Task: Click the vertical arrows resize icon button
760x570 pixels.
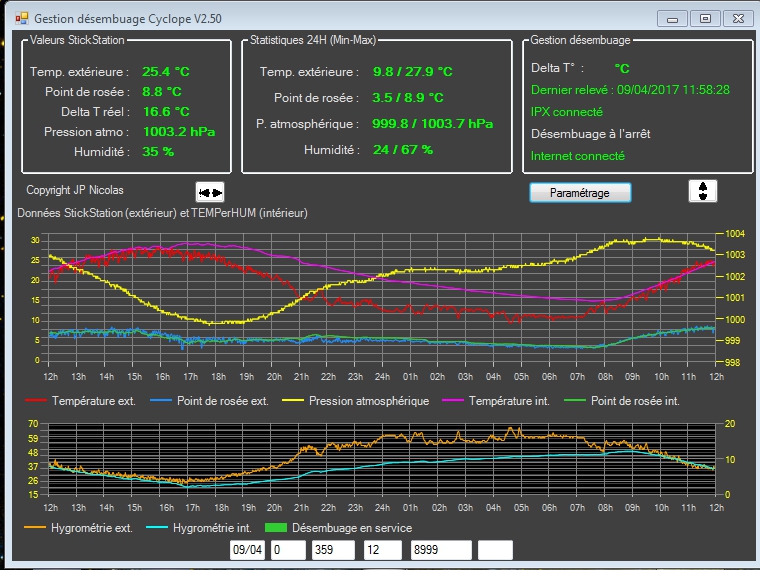Action: point(702,191)
